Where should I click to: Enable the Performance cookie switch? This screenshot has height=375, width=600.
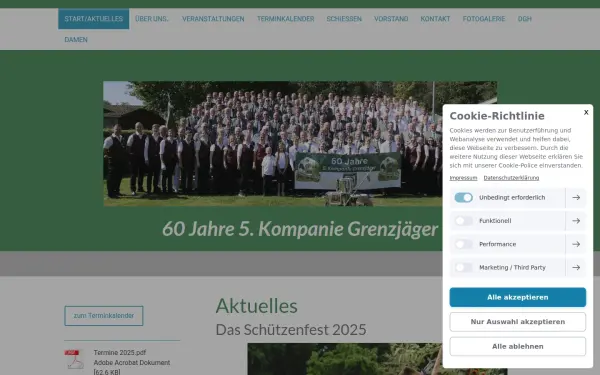pyautogui.click(x=463, y=244)
